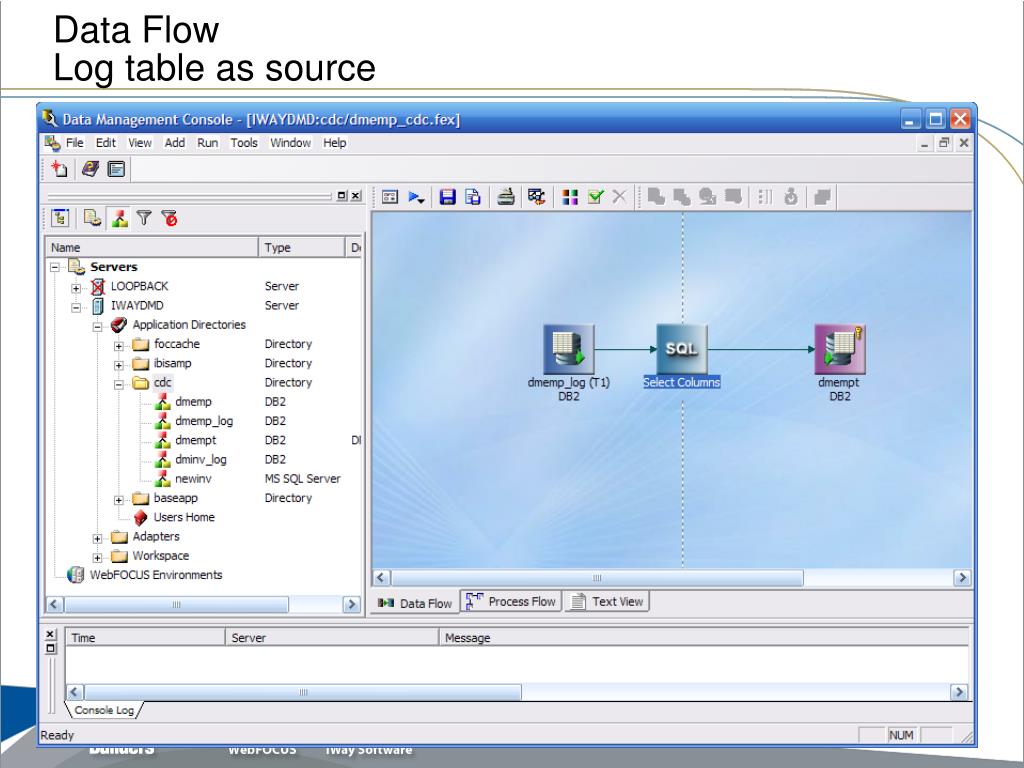Click the canvas horizontal scrollbar left arrow
Viewport: 1024px width, 768px height.
click(381, 578)
